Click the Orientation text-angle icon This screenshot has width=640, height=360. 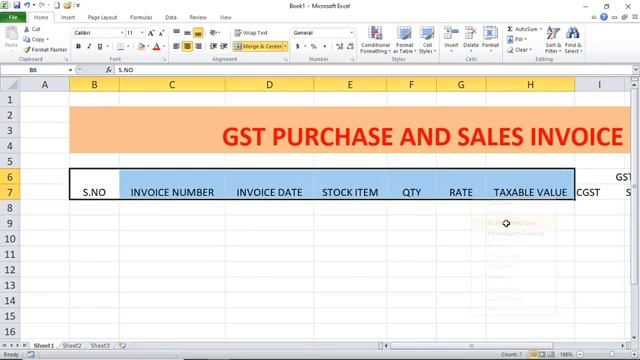[x=213, y=33]
